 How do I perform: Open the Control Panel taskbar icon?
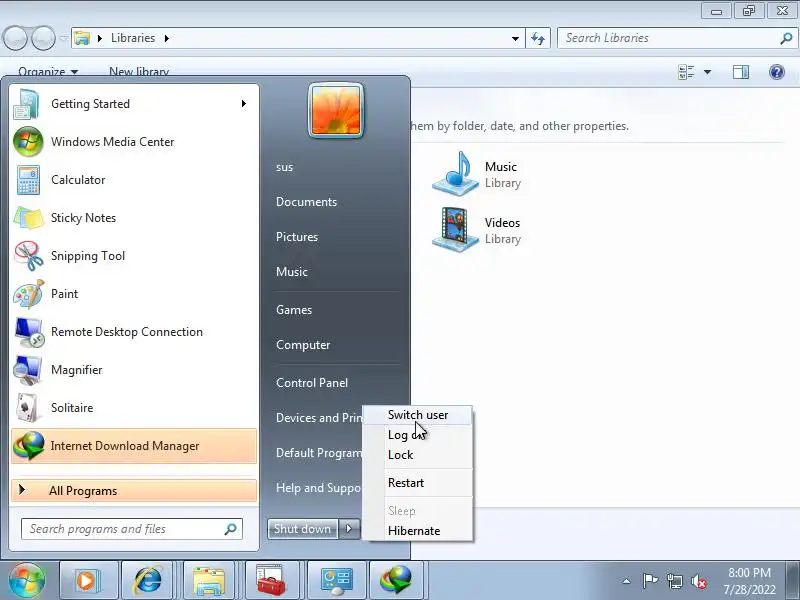(x=336, y=581)
